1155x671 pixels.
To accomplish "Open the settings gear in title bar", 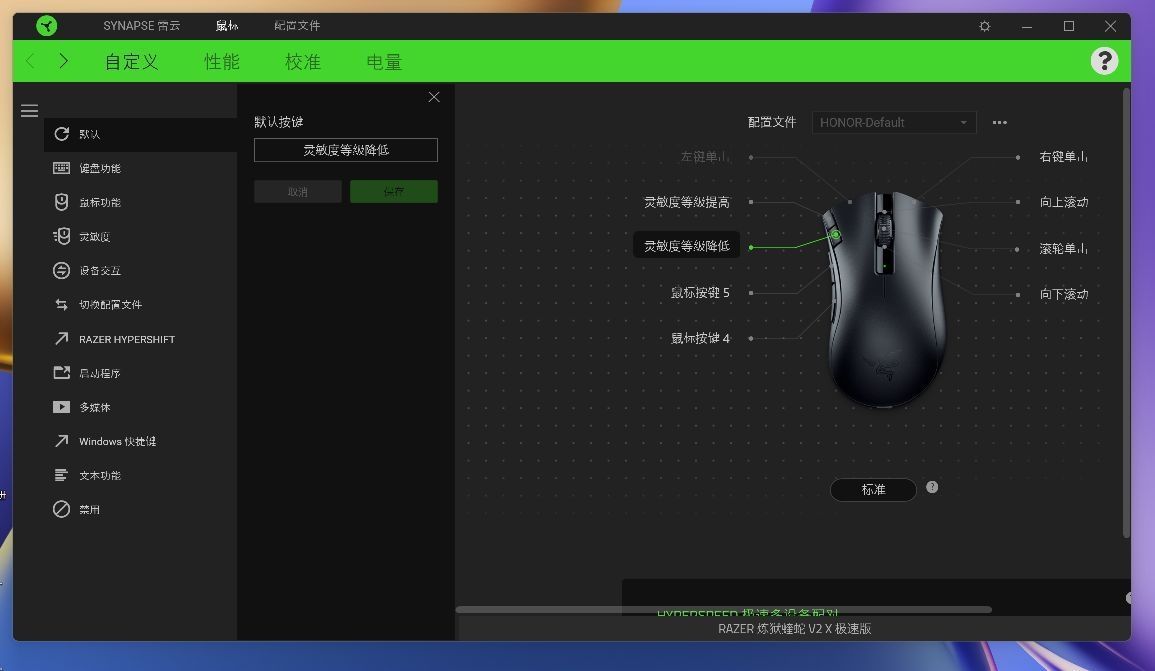I will click(985, 26).
